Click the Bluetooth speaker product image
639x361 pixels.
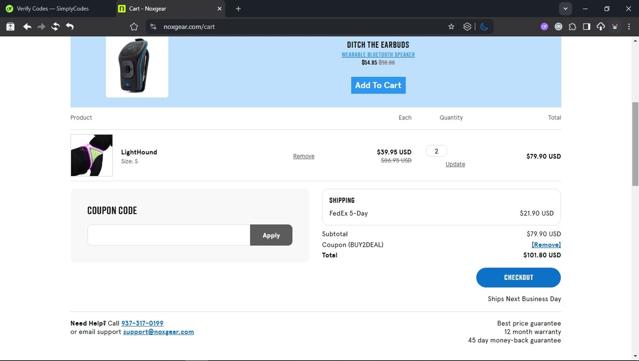(x=137, y=66)
